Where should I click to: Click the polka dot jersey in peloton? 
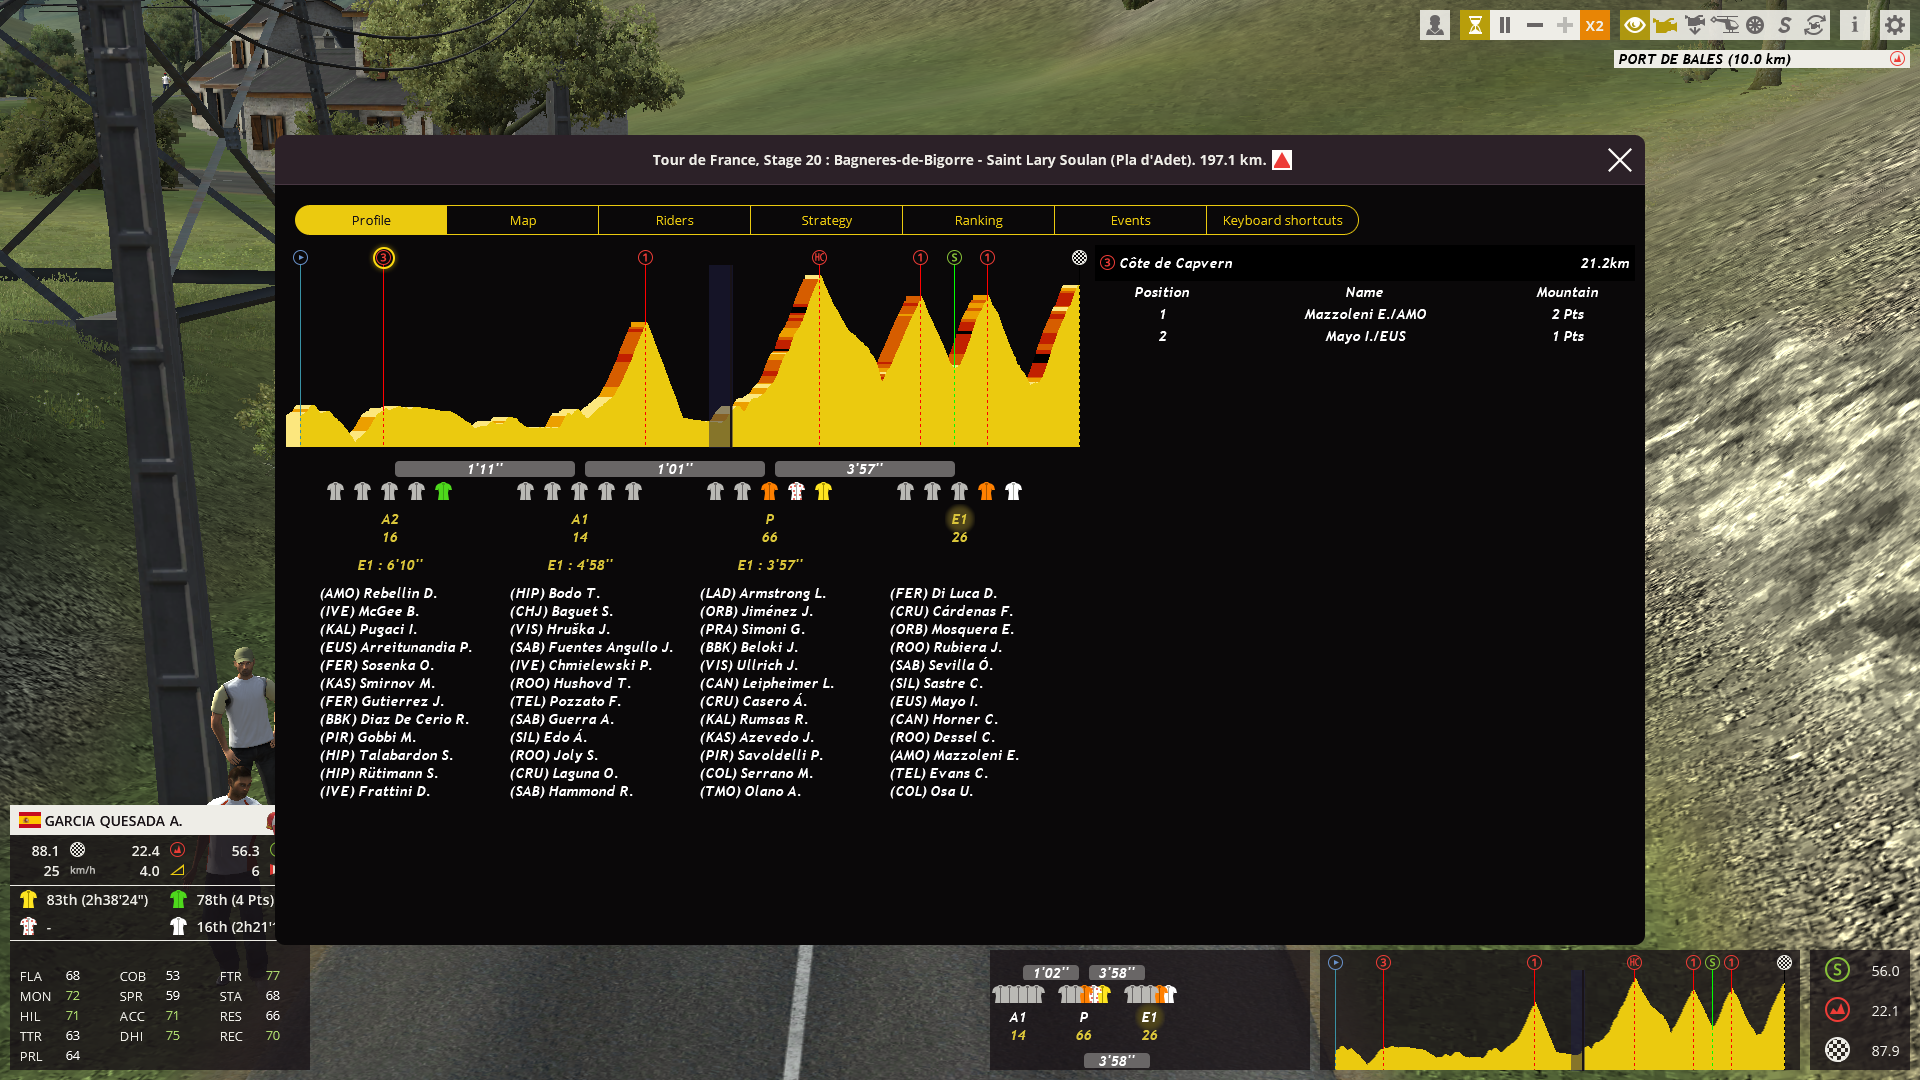pyautogui.click(x=796, y=491)
